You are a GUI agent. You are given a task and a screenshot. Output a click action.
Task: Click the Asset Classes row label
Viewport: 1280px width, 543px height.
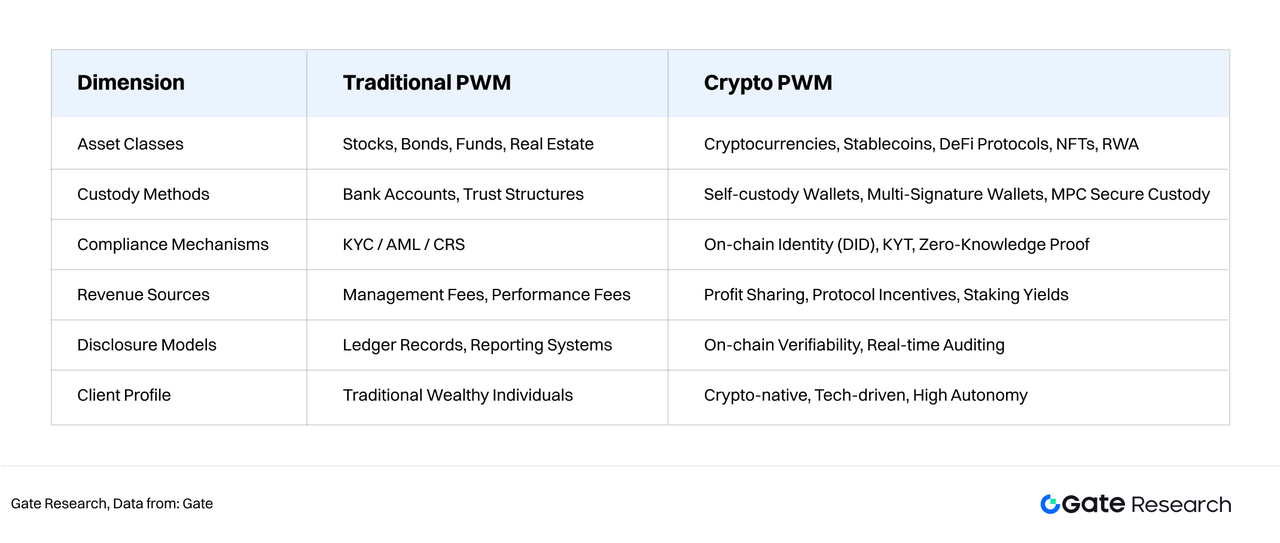130,144
